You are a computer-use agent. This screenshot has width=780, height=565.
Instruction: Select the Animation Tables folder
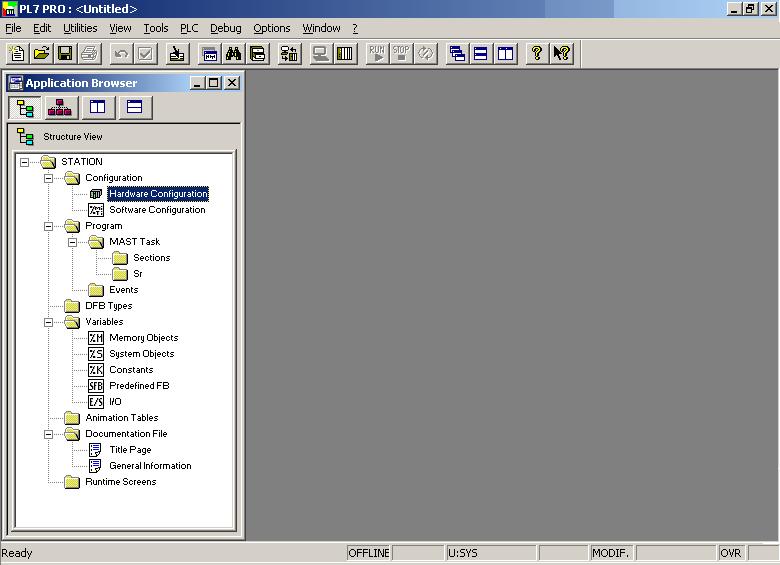pyautogui.click(x=122, y=418)
